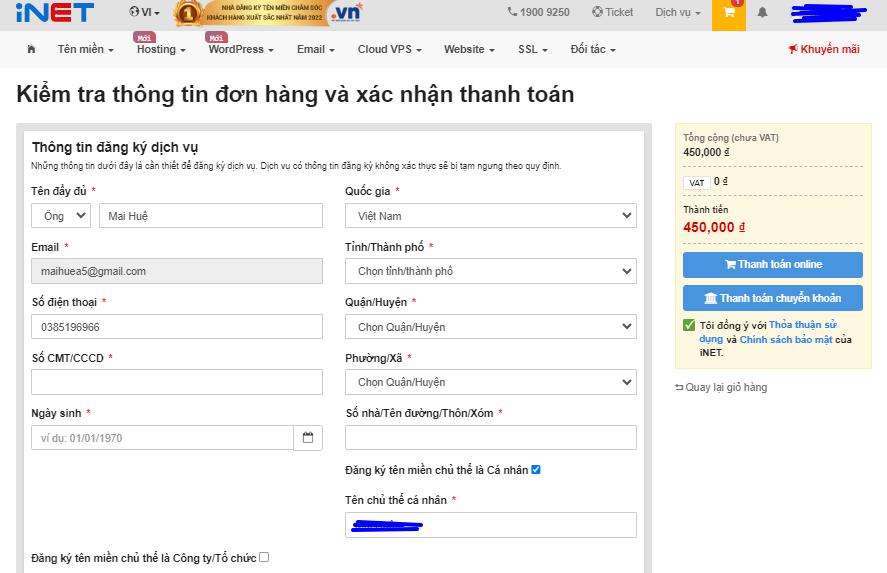Image resolution: width=887 pixels, height=573 pixels.
Task: Click the Email field maihuea5@gmail.com
Action: [177, 271]
